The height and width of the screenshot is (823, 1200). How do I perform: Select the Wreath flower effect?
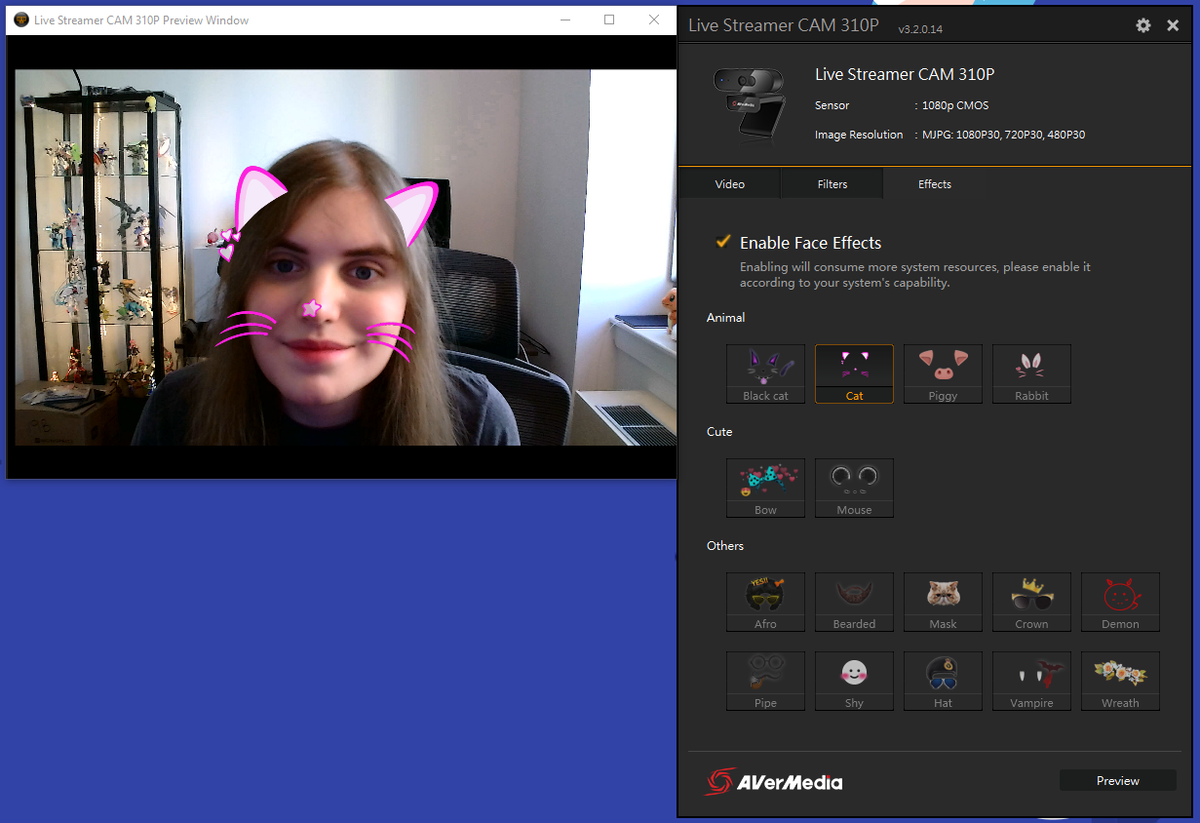click(x=1120, y=681)
